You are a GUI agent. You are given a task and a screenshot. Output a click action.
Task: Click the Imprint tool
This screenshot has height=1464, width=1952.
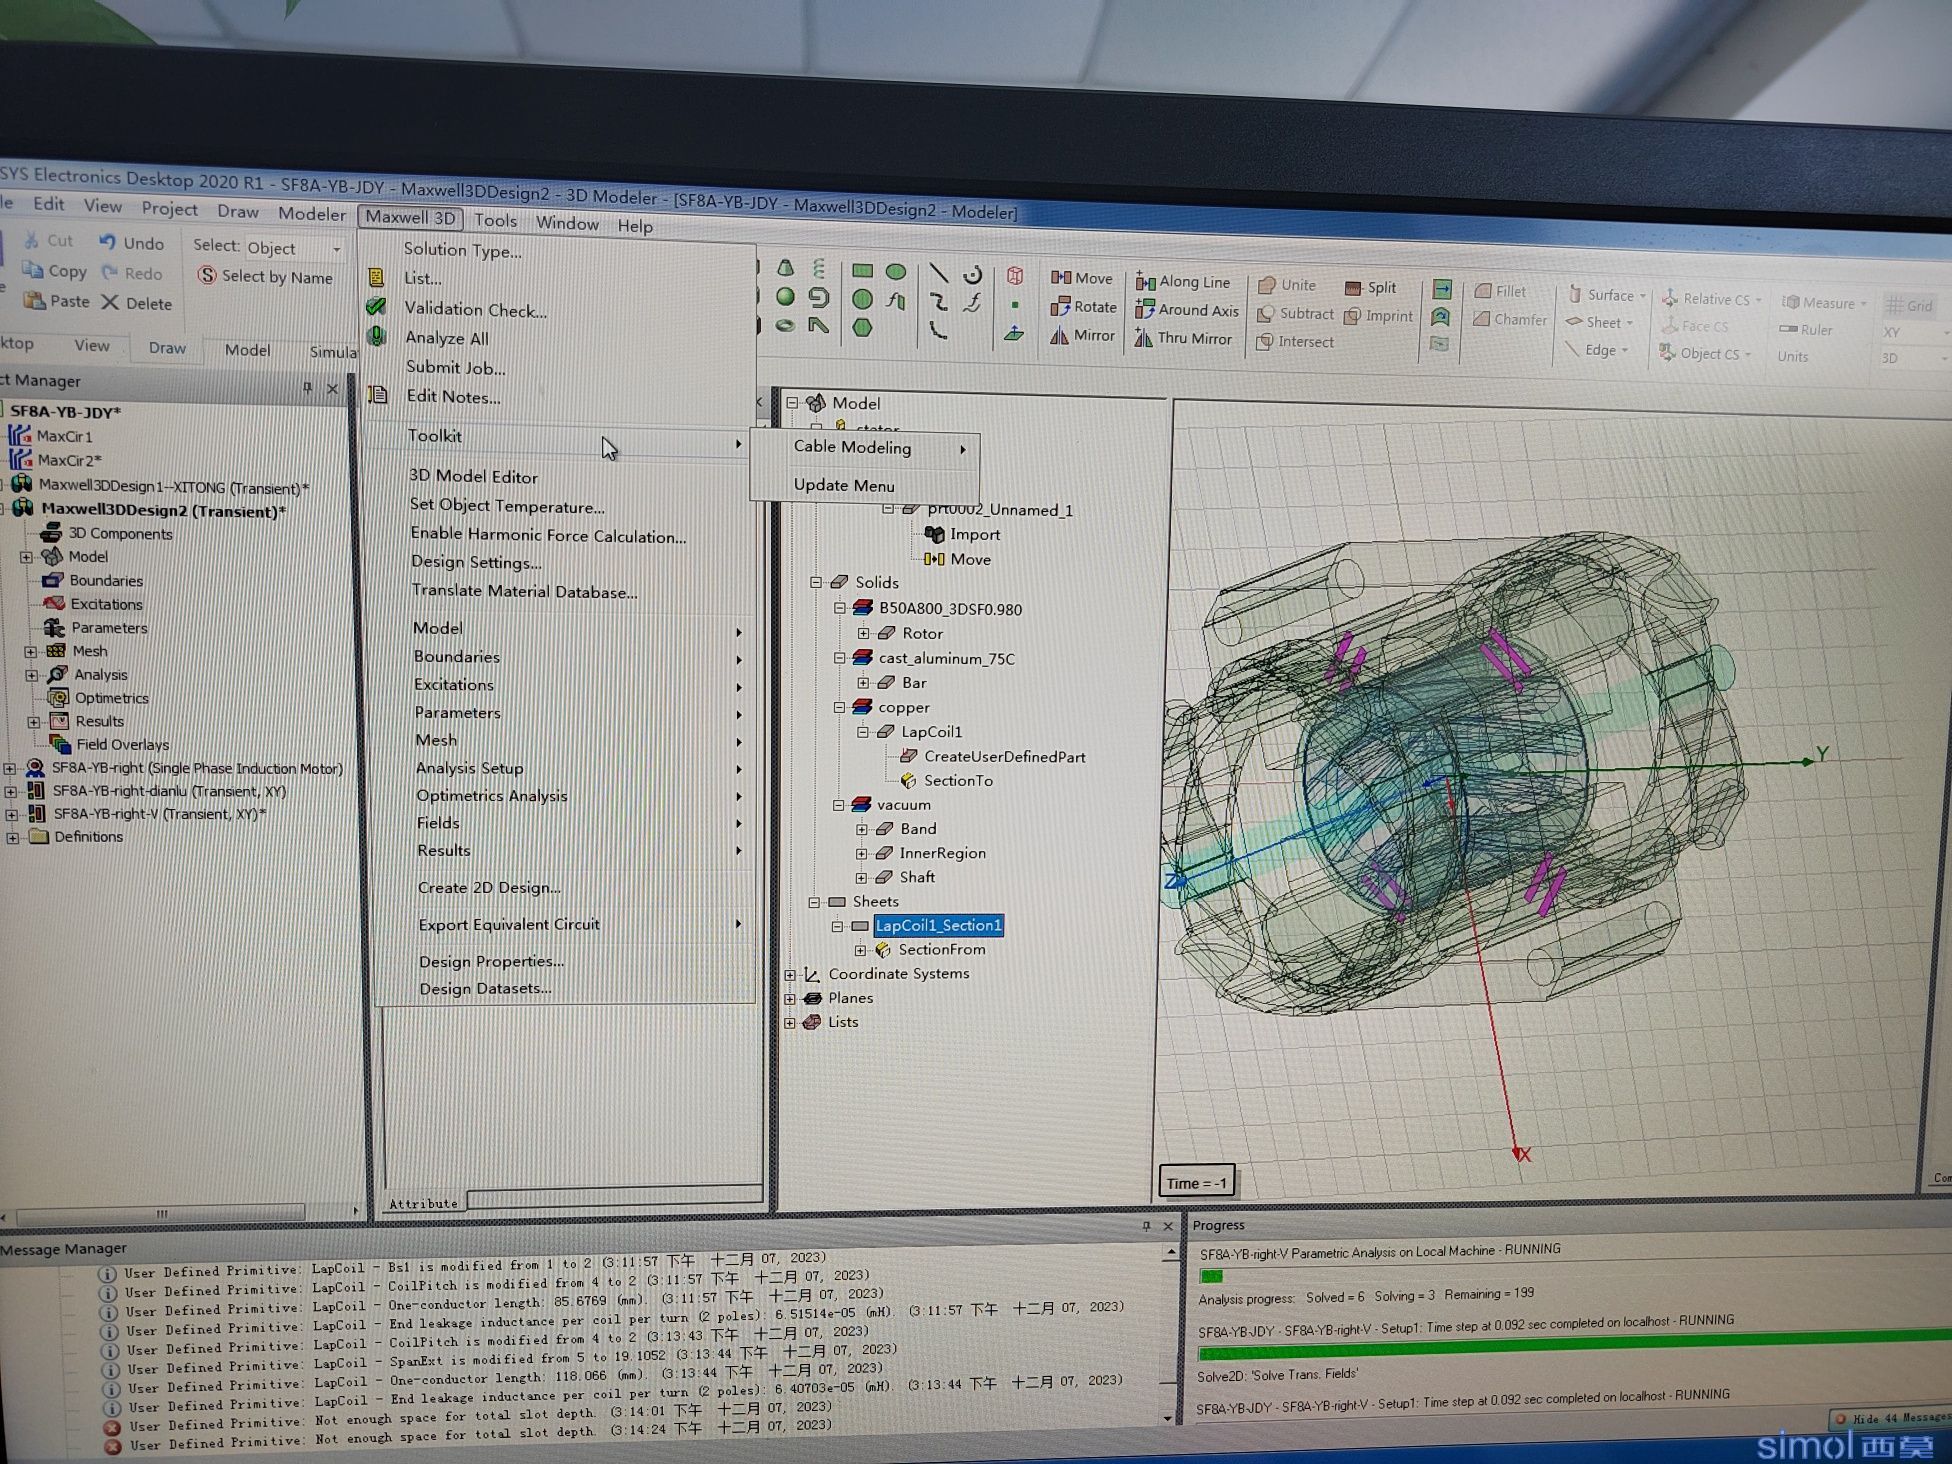tap(1379, 316)
